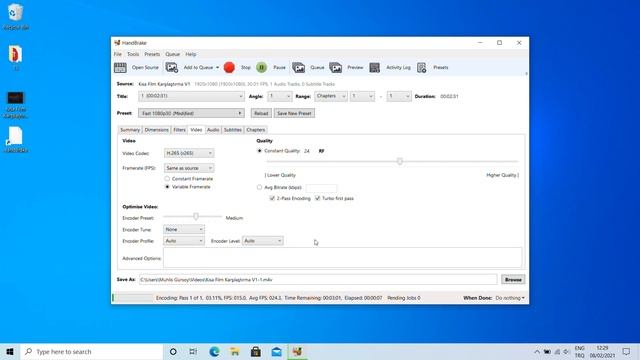
Task: Toggle 2-Pass Encoding checkbox
Action: coord(272,198)
